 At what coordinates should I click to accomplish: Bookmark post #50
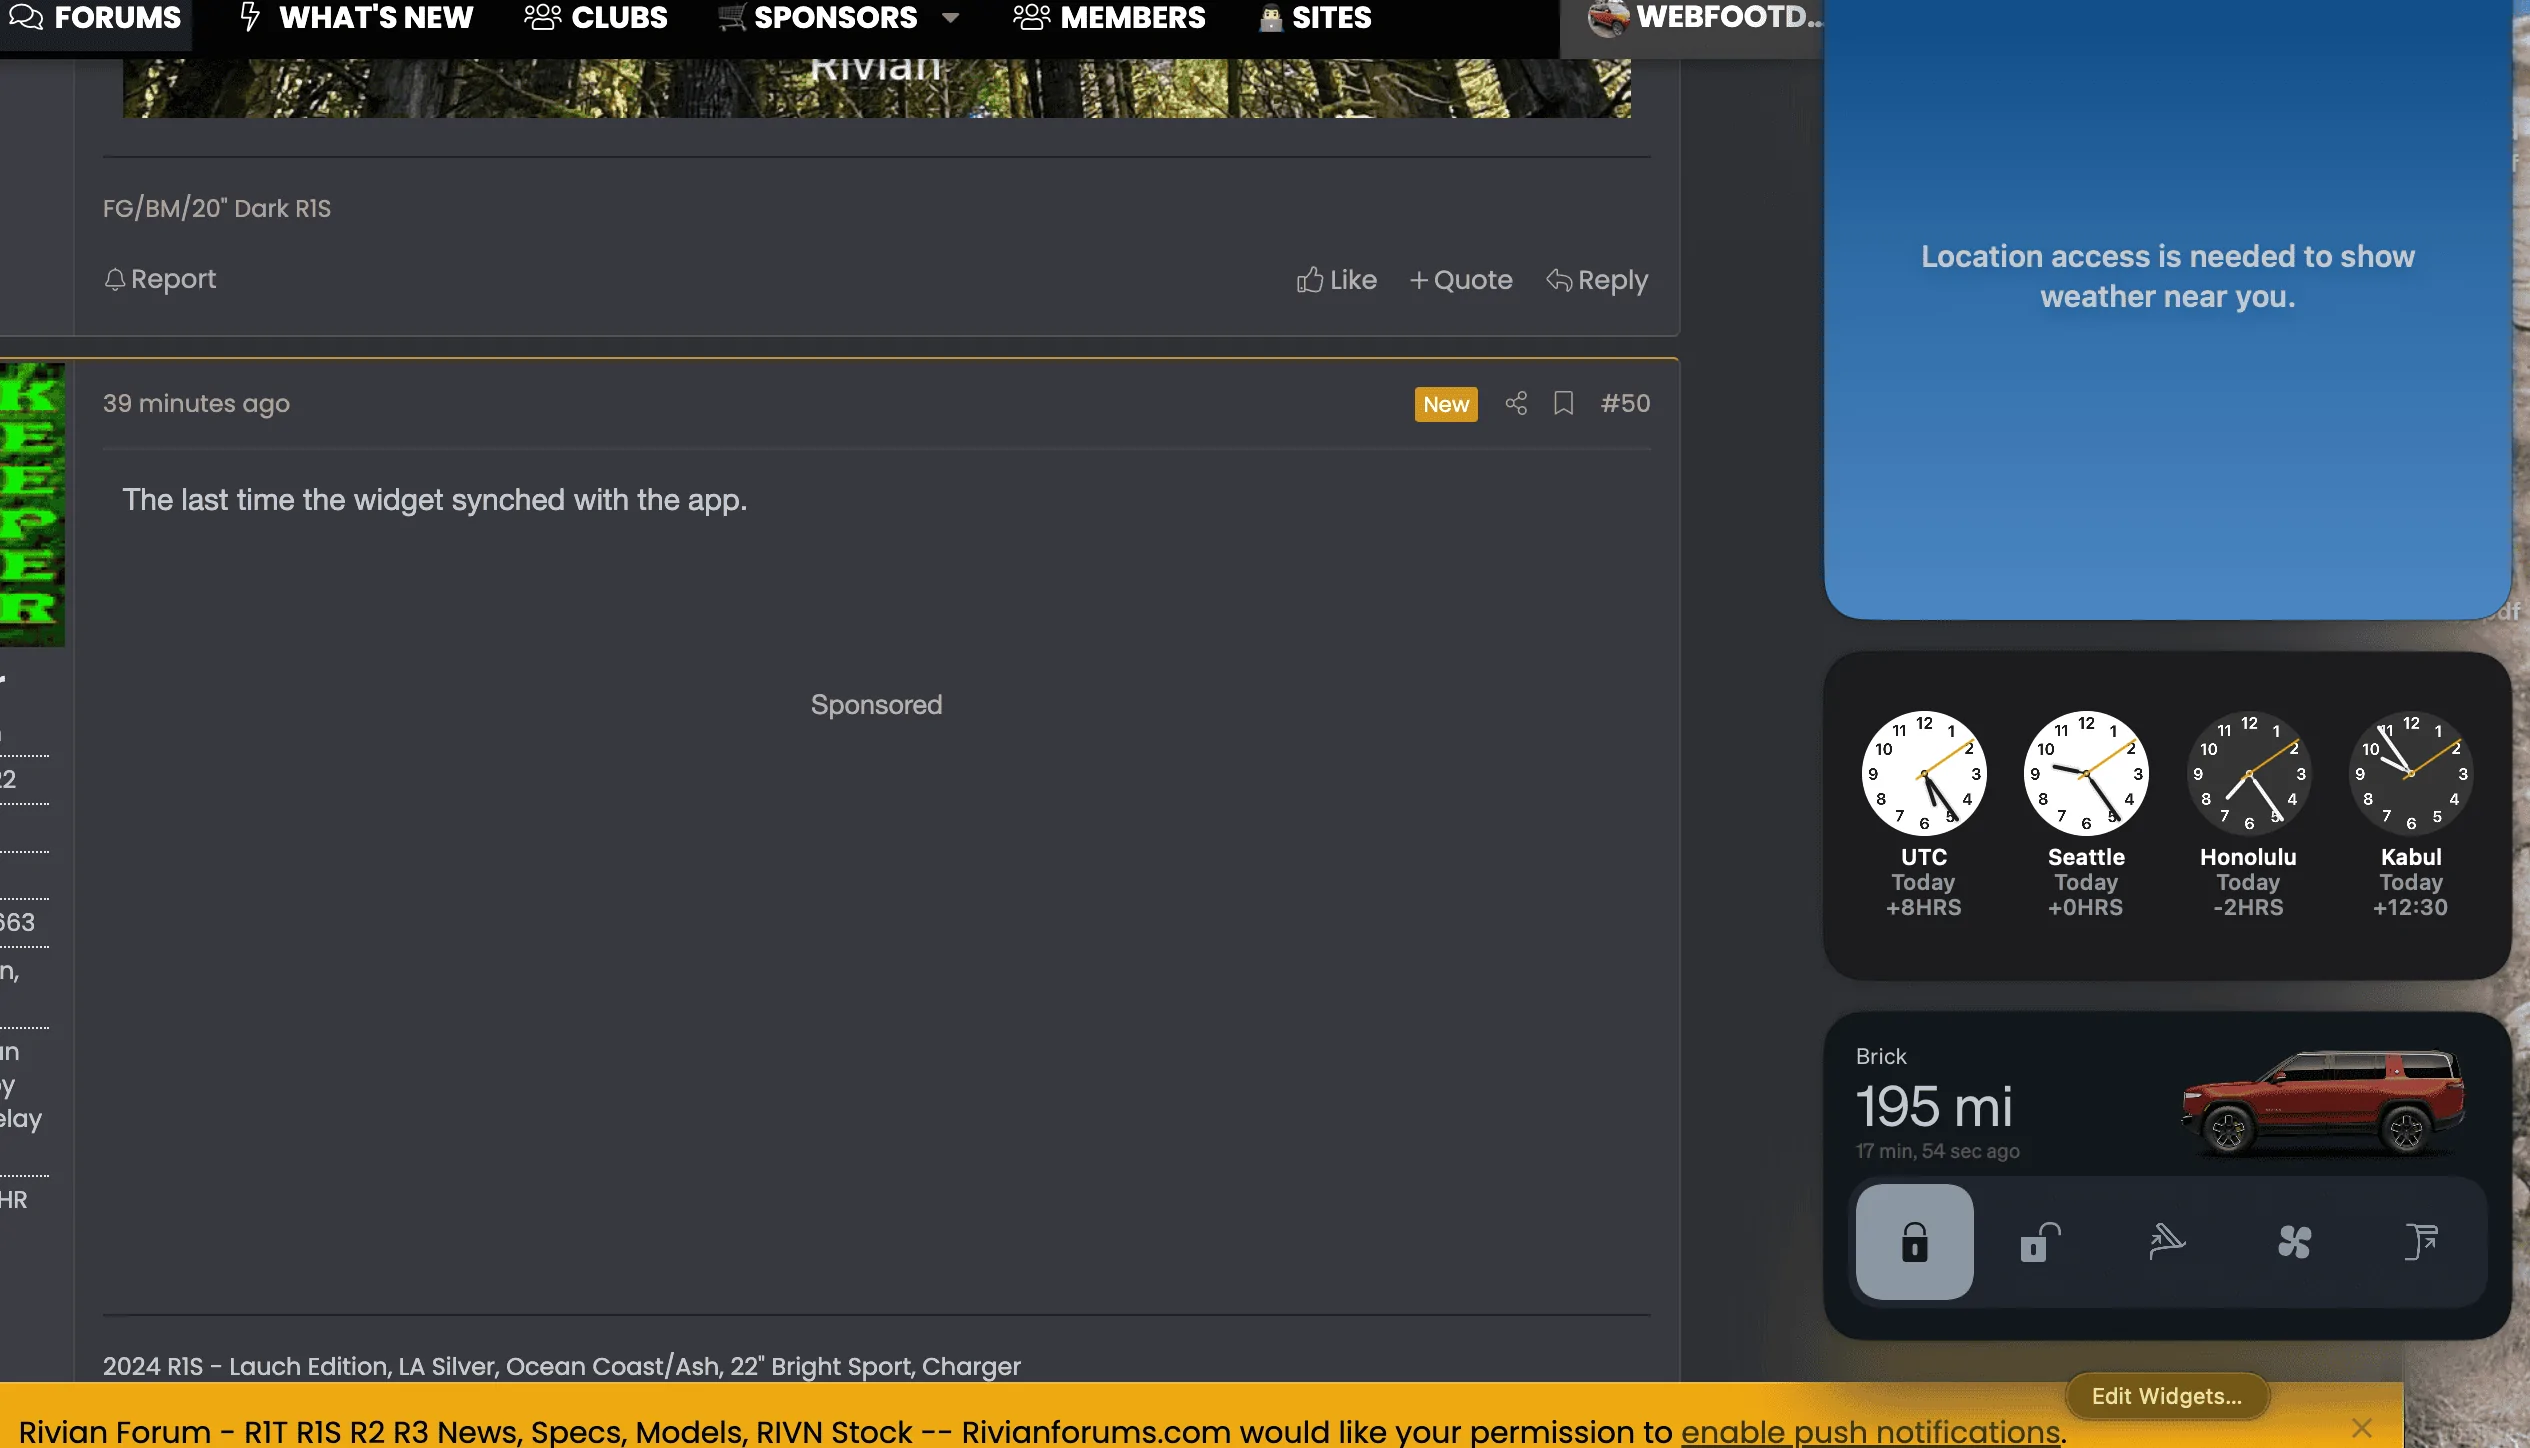(1564, 403)
